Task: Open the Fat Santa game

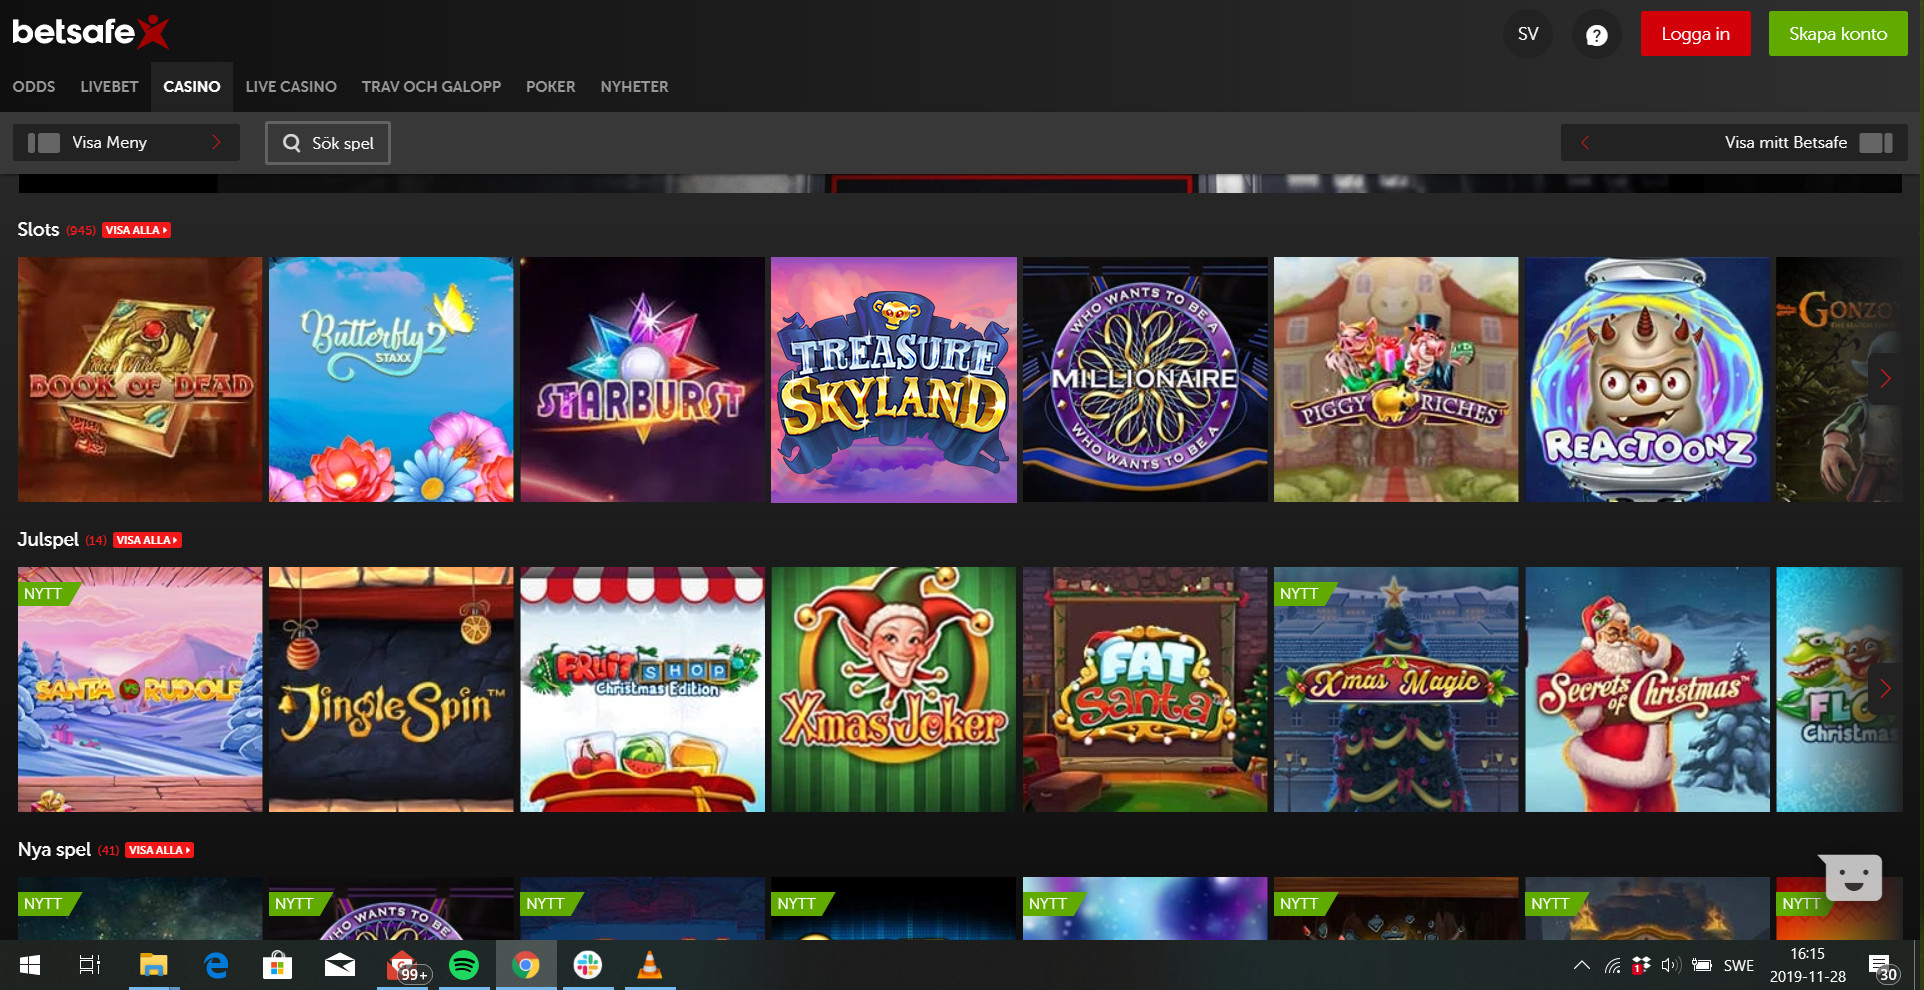Action: pyautogui.click(x=1145, y=690)
